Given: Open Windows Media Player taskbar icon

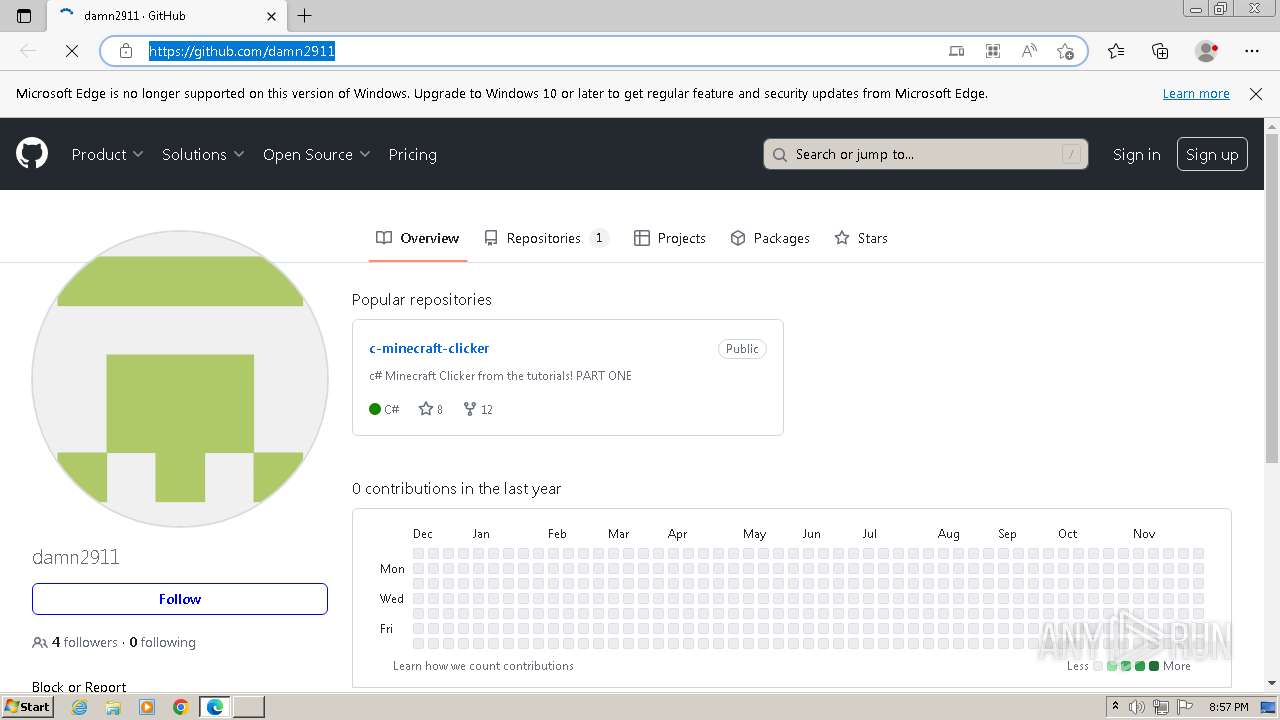Looking at the screenshot, I should pos(147,707).
